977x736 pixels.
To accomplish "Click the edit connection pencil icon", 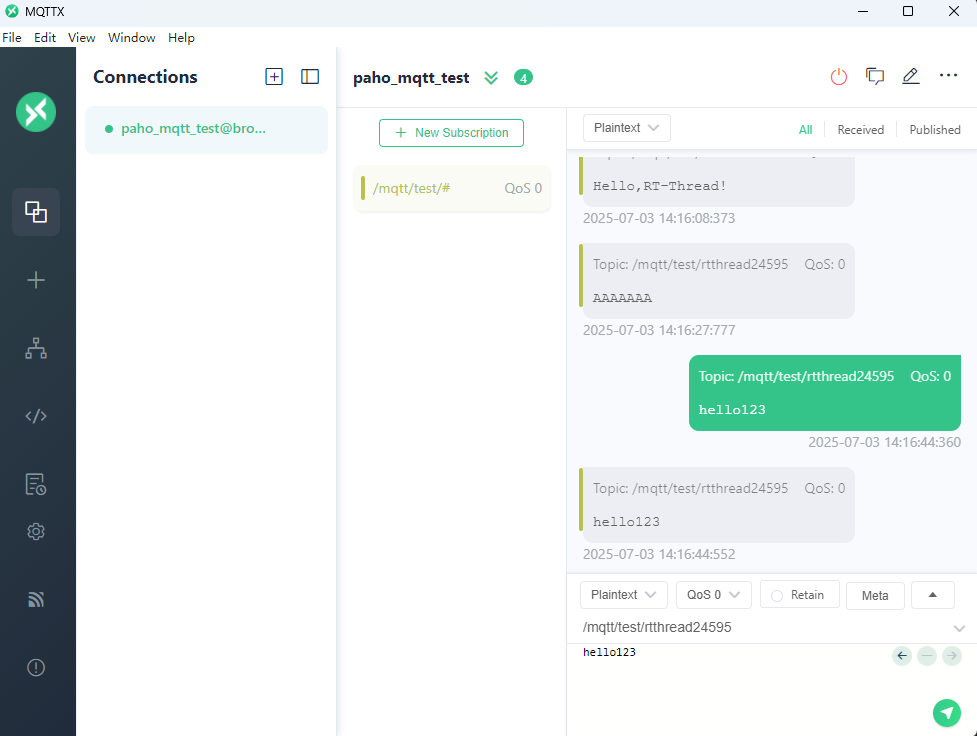I will [x=910, y=77].
